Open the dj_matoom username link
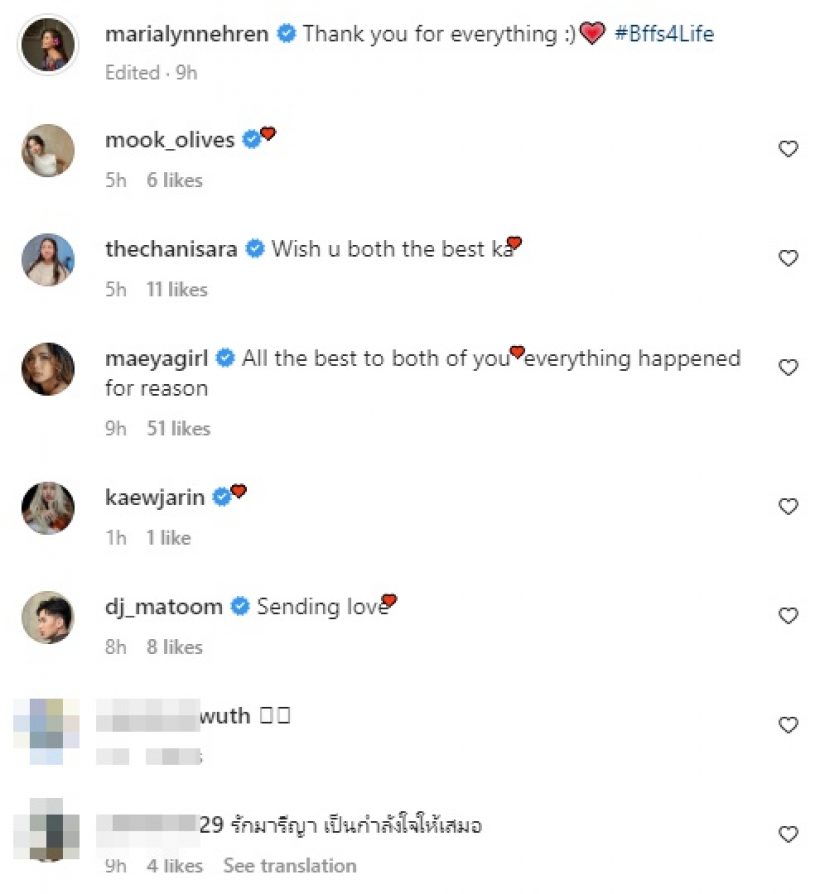The width and height of the screenshot is (820, 894). click(164, 606)
